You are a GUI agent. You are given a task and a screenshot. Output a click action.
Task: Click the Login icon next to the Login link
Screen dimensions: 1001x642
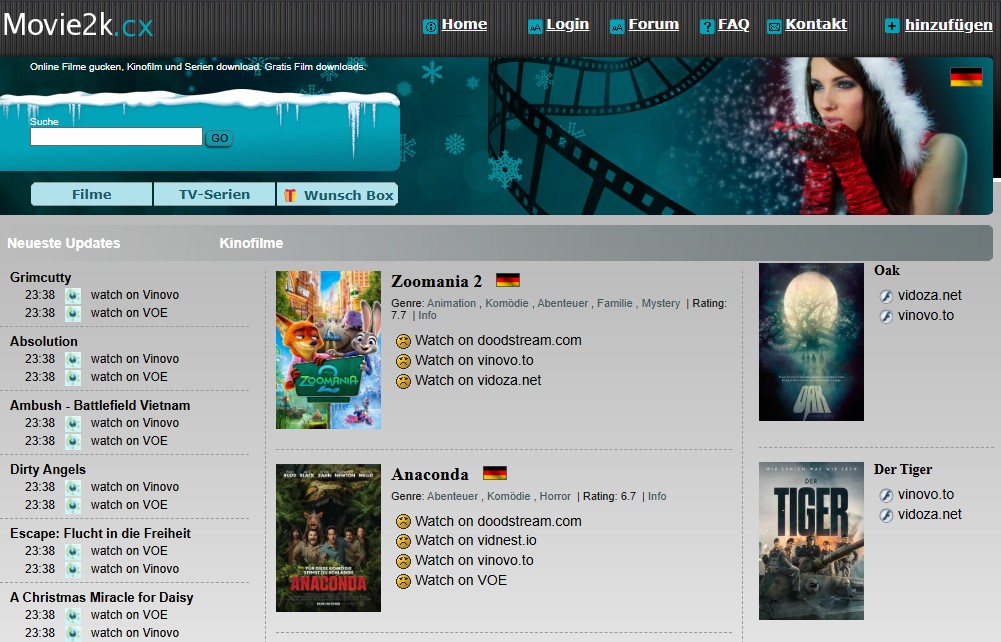[536, 25]
